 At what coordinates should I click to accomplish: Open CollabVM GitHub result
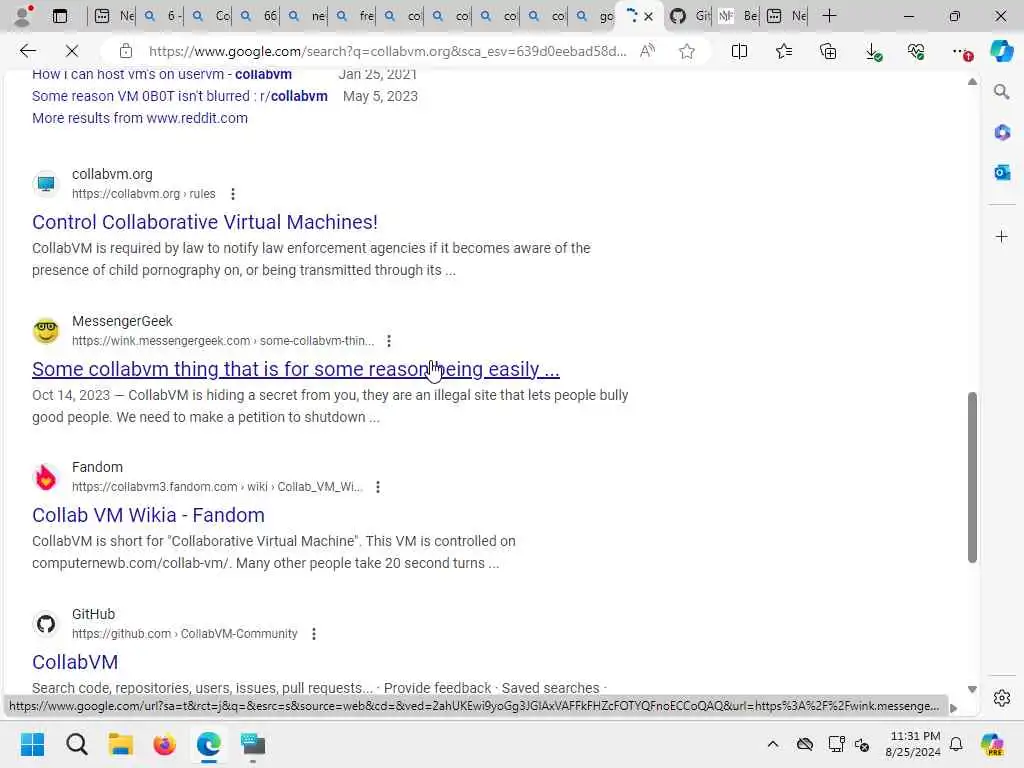tap(75, 662)
